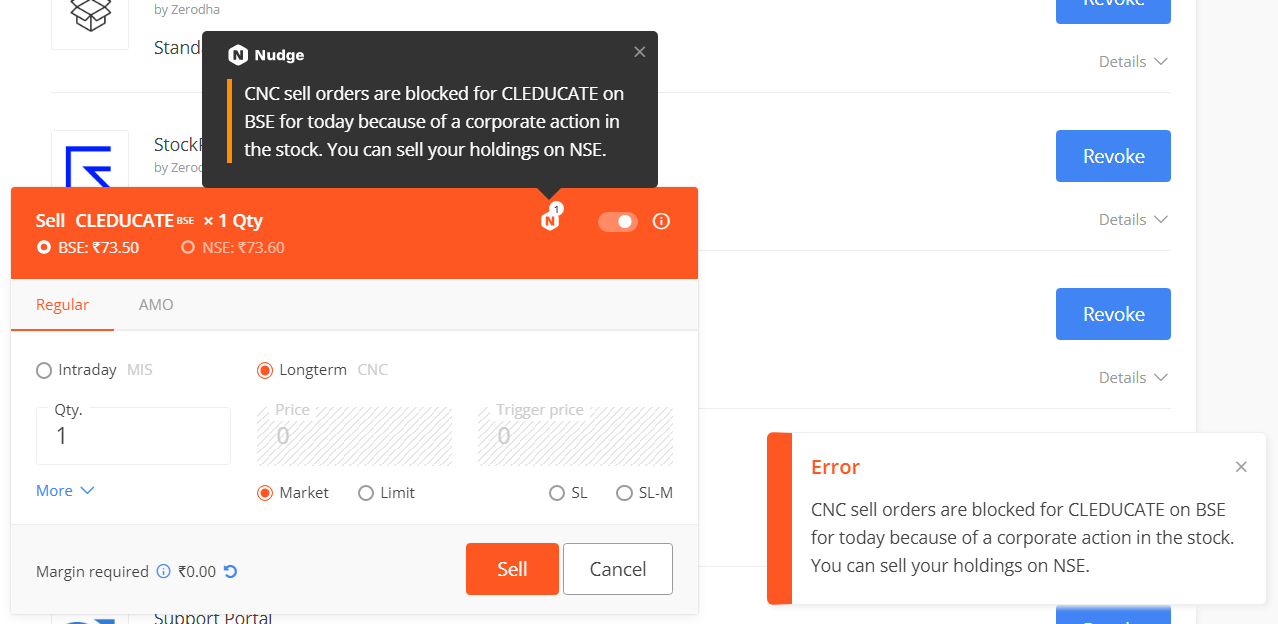The image size is (1278, 624).
Task: Select the NSE ₹73.60 exchange option
Action: [233, 247]
